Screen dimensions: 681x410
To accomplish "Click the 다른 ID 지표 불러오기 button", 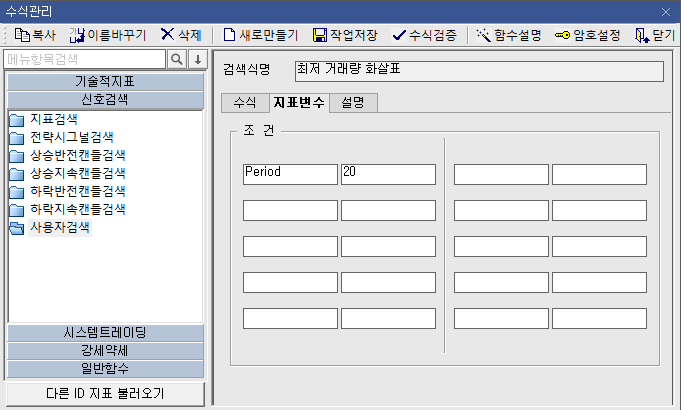I will coord(106,393).
